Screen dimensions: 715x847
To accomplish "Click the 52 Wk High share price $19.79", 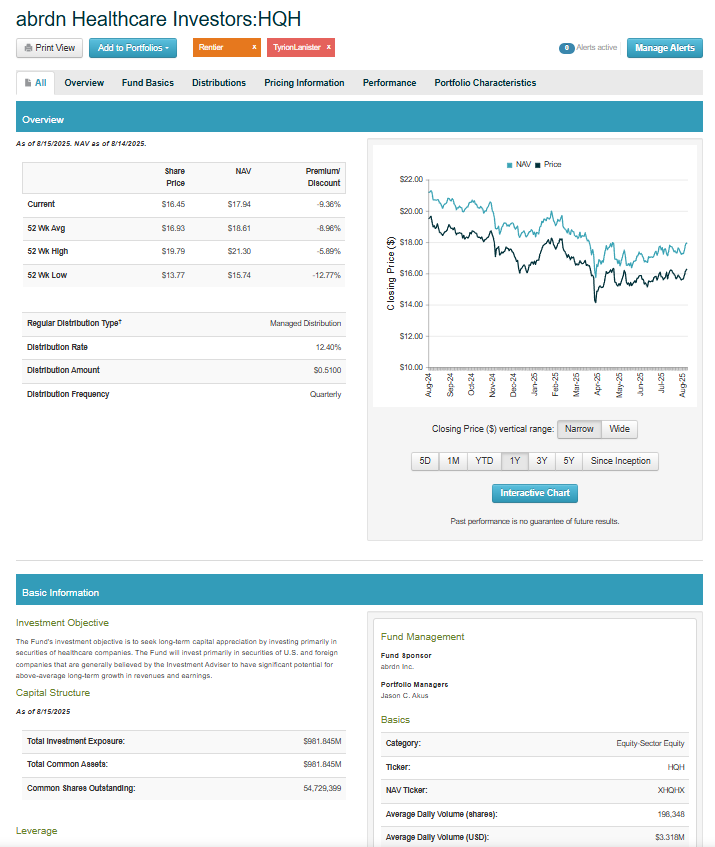I will coord(173,252).
